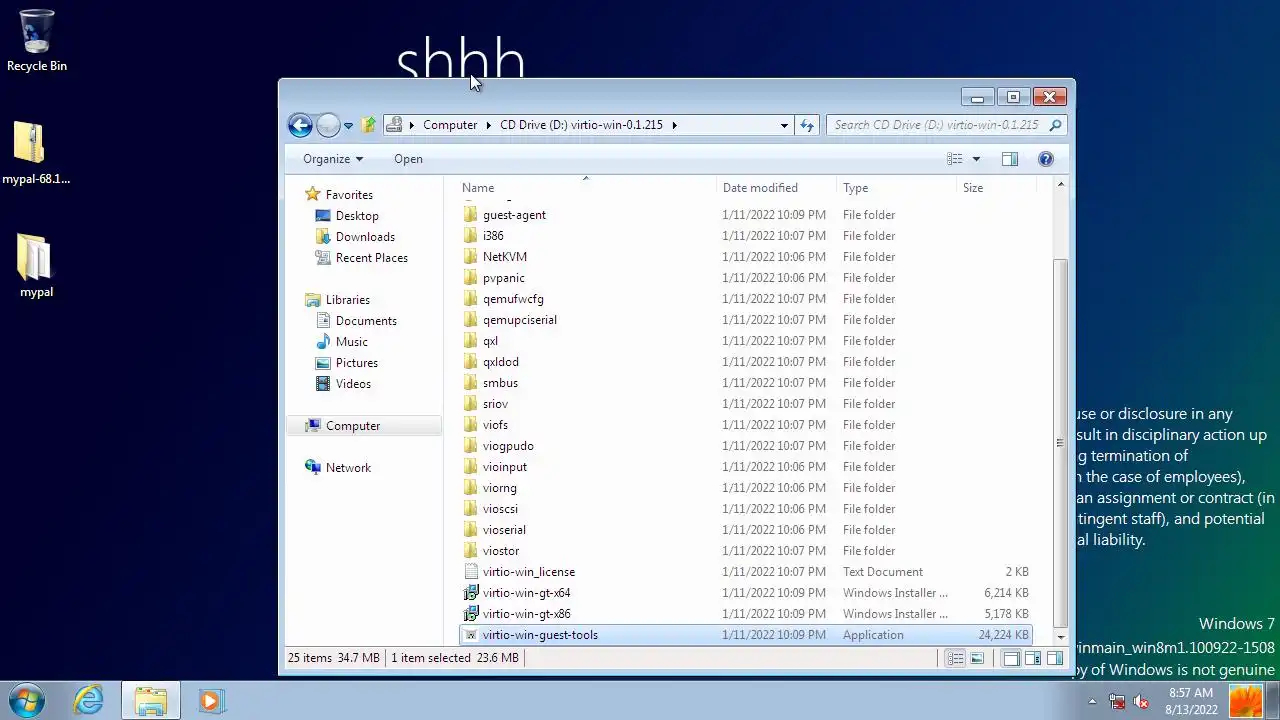Screen dimensions: 1280x720
Task: Click the Forward navigation arrow
Action: coord(328,125)
